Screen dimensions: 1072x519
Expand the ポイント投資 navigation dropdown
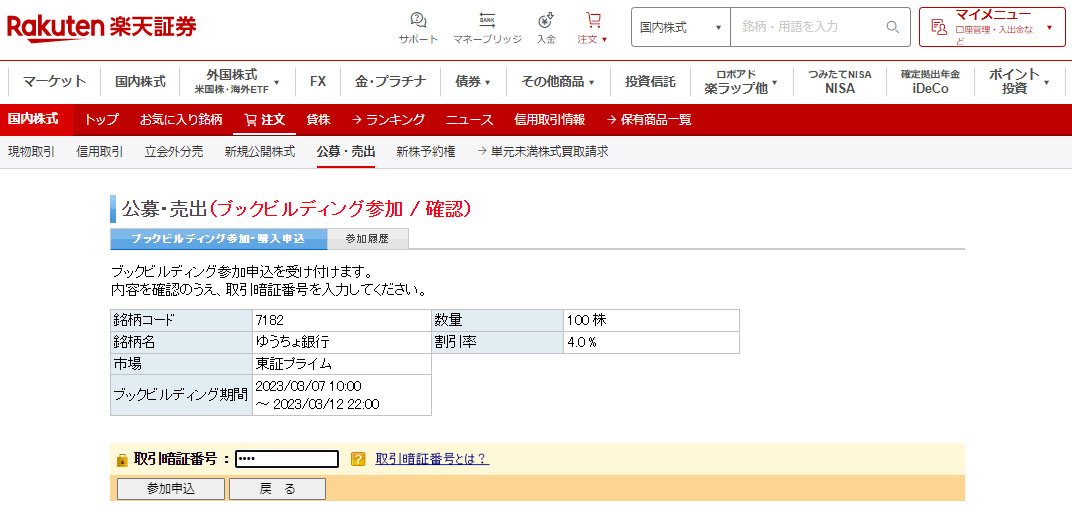tap(1019, 81)
